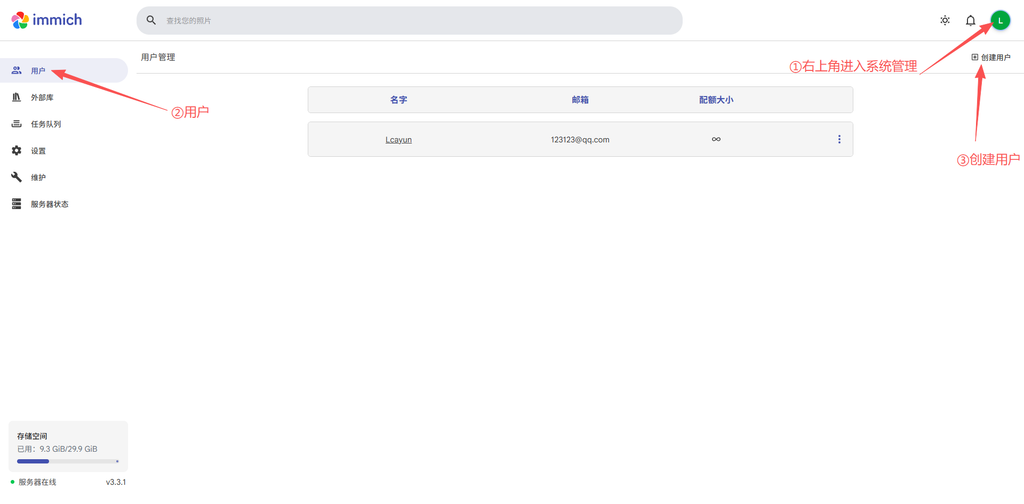Focus the photo search field

pyautogui.click(x=409, y=20)
